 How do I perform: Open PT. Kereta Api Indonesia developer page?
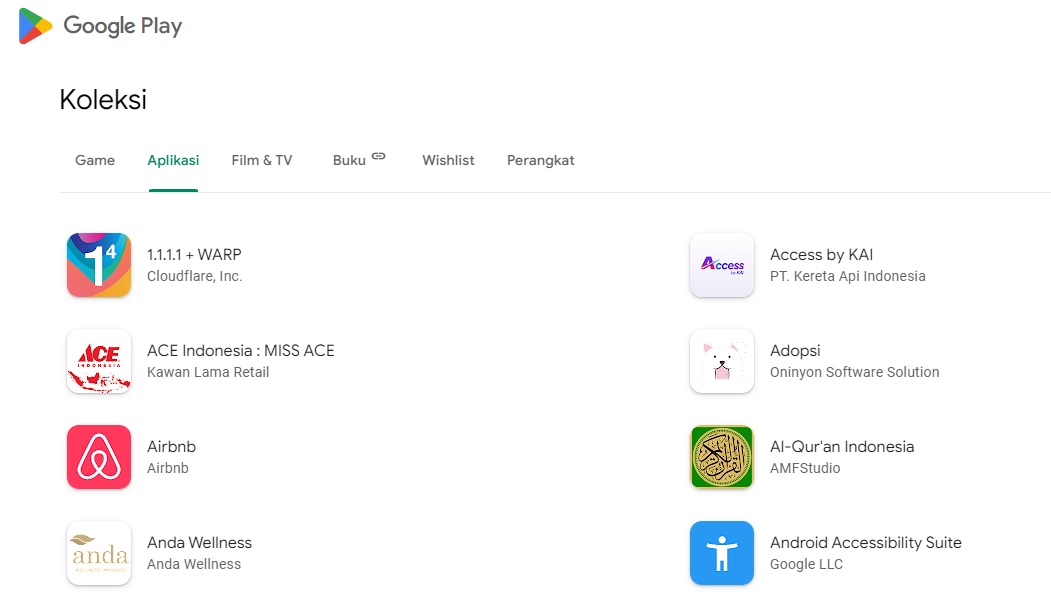848,276
